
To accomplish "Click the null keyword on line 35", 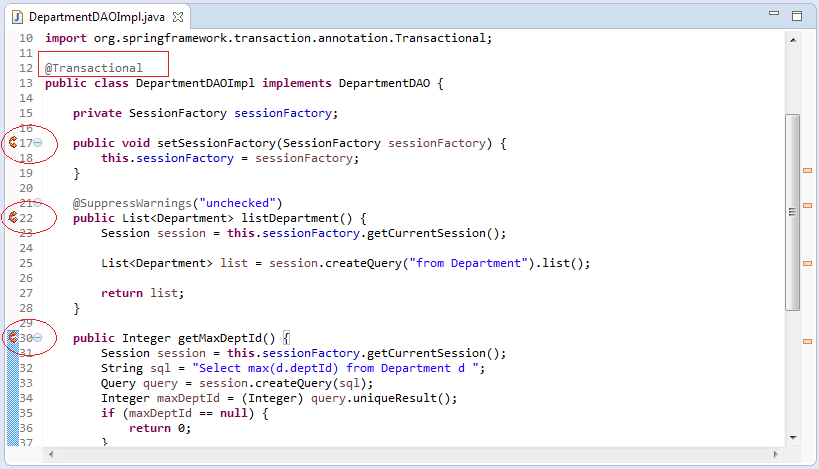I will click(x=233, y=414).
